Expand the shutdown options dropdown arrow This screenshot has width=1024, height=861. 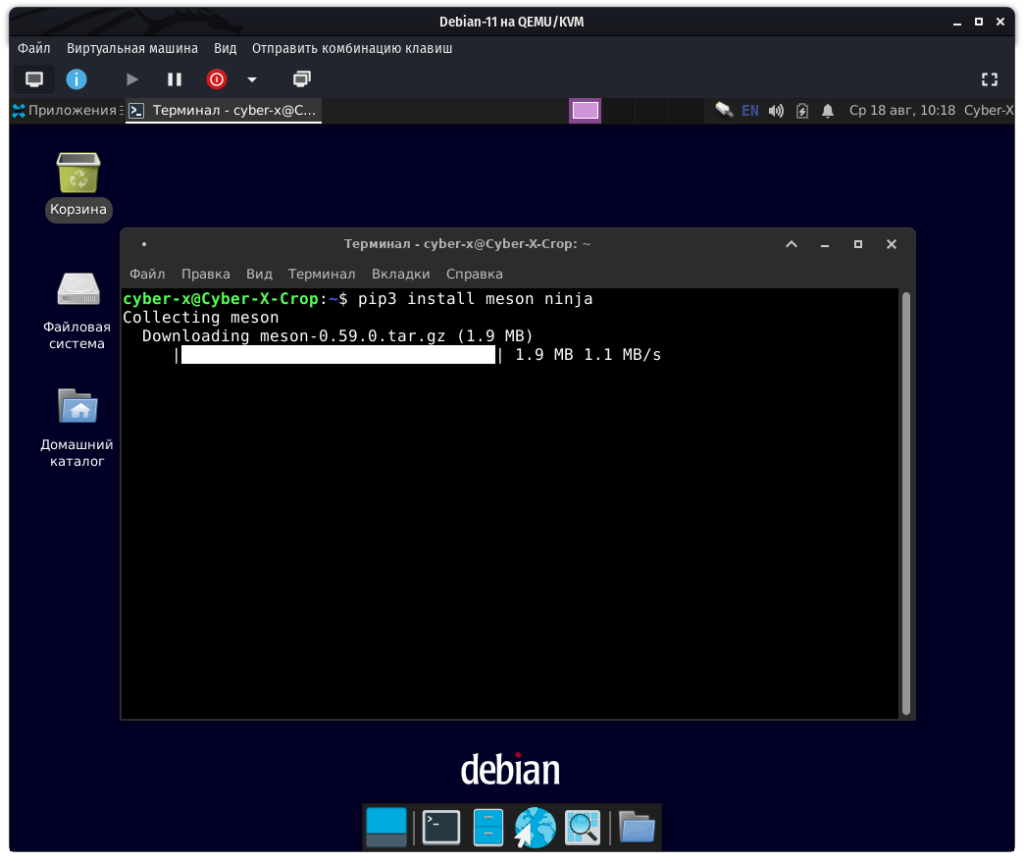point(252,79)
